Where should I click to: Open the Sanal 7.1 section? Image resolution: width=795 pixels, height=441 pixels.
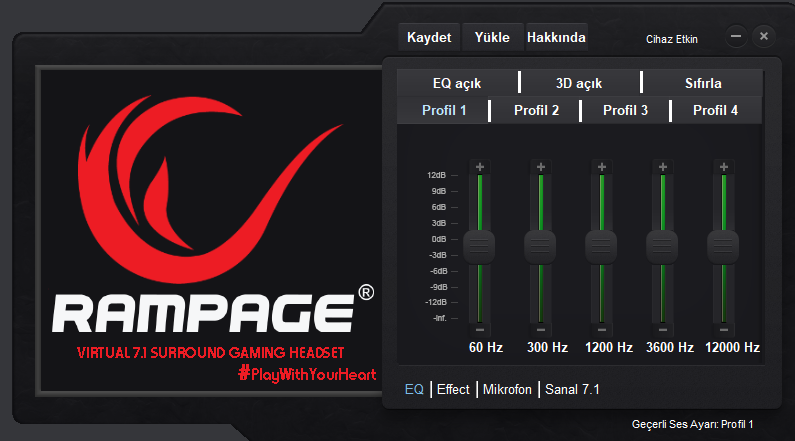[x=572, y=389]
